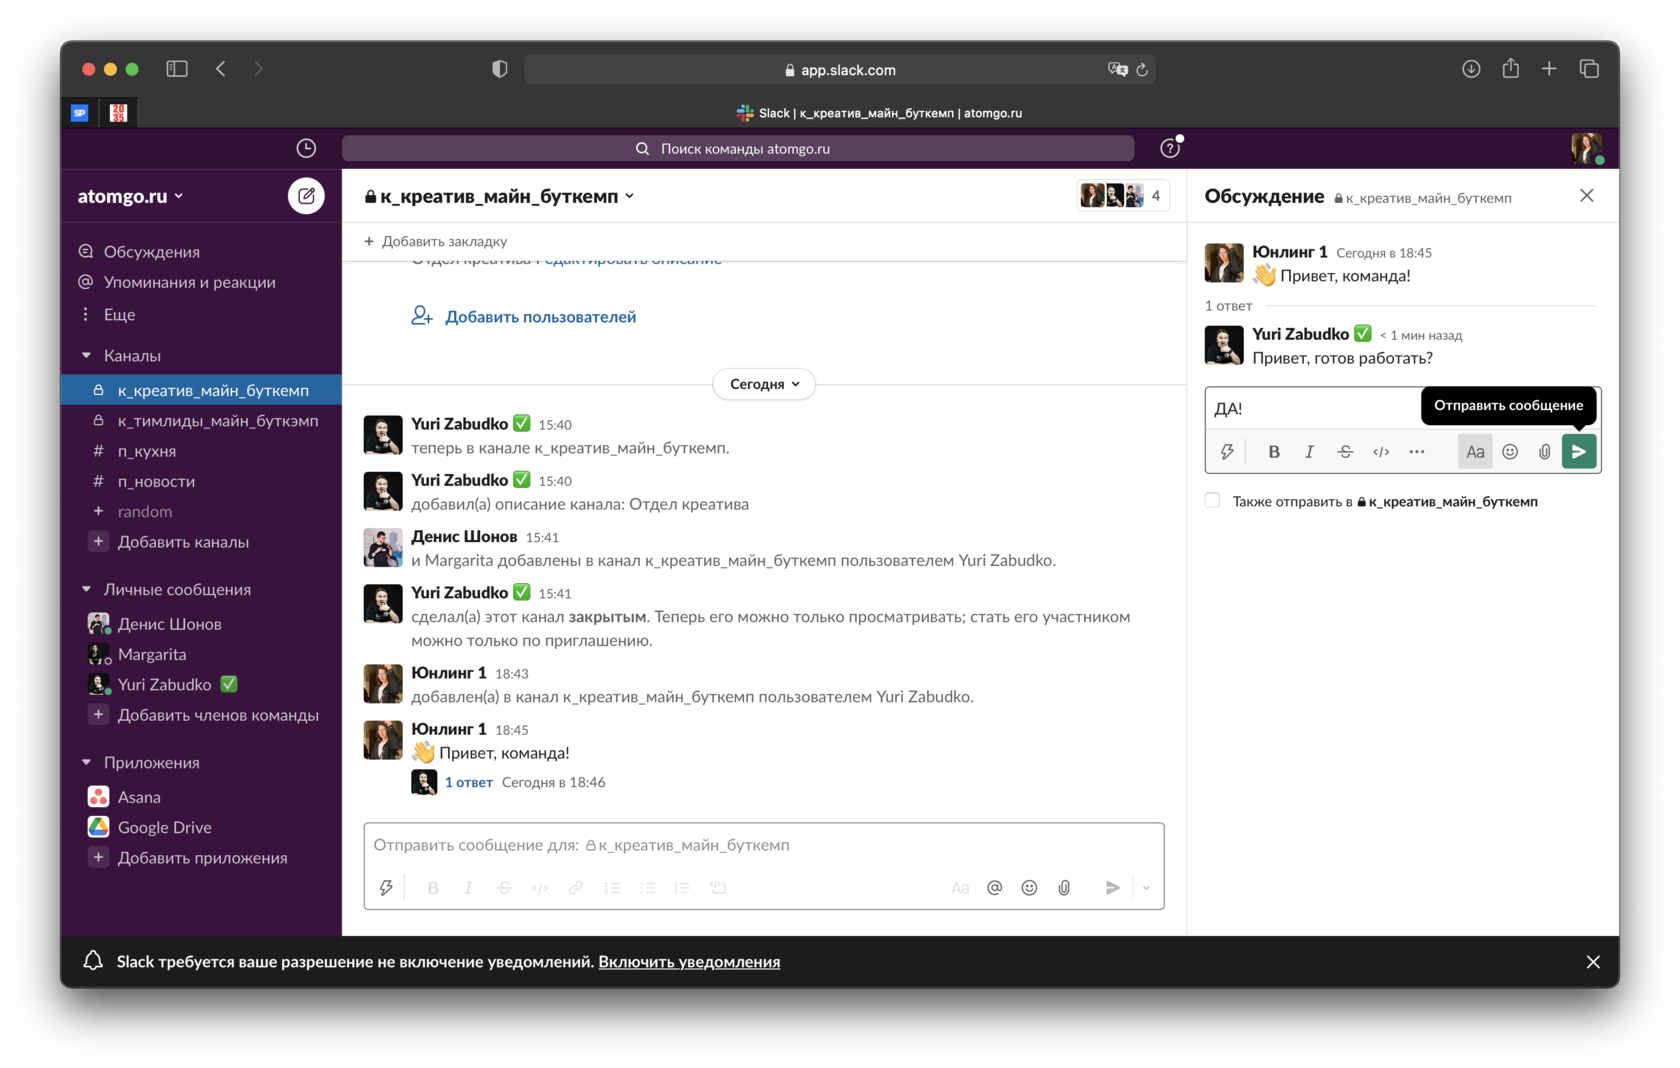Open the send options dropdown arrow
The image size is (1680, 1068).
tap(1146, 888)
